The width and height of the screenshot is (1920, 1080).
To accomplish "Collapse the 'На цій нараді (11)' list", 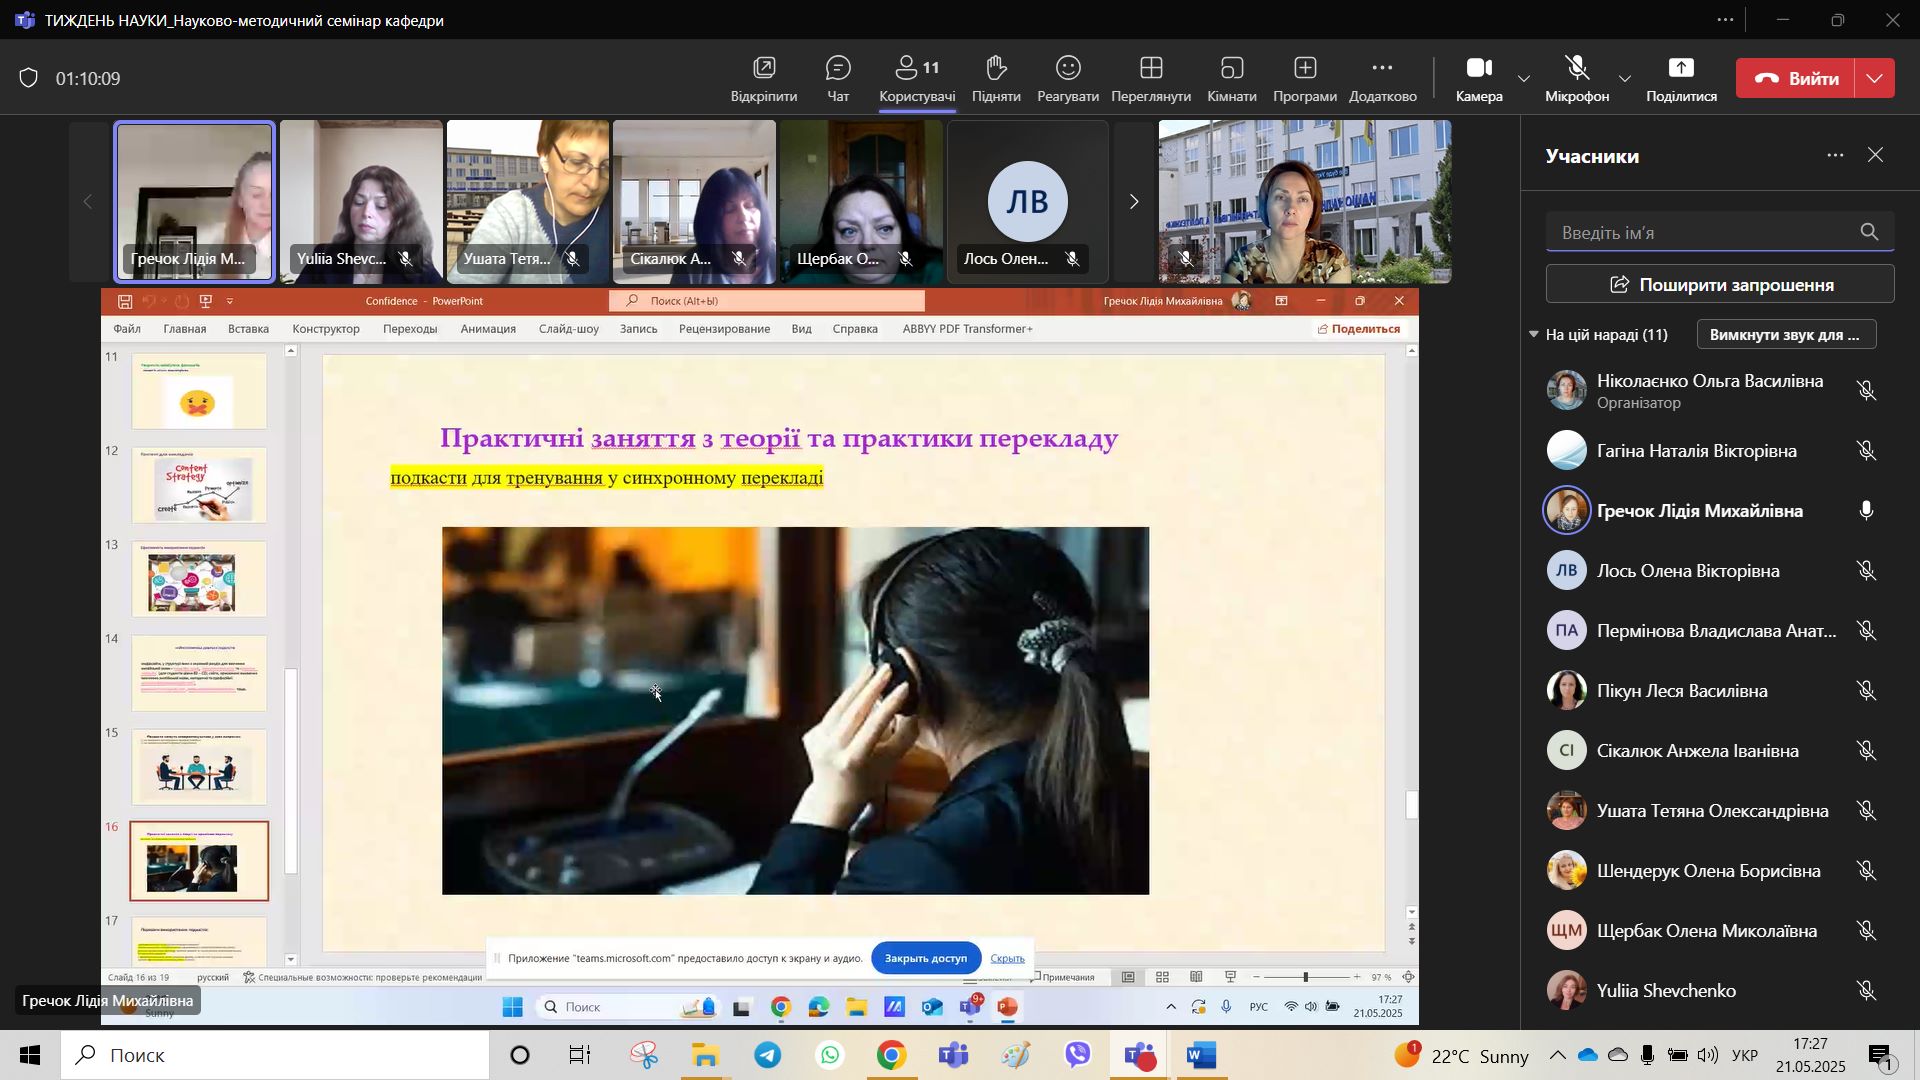I will pyautogui.click(x=1534, y=335).
